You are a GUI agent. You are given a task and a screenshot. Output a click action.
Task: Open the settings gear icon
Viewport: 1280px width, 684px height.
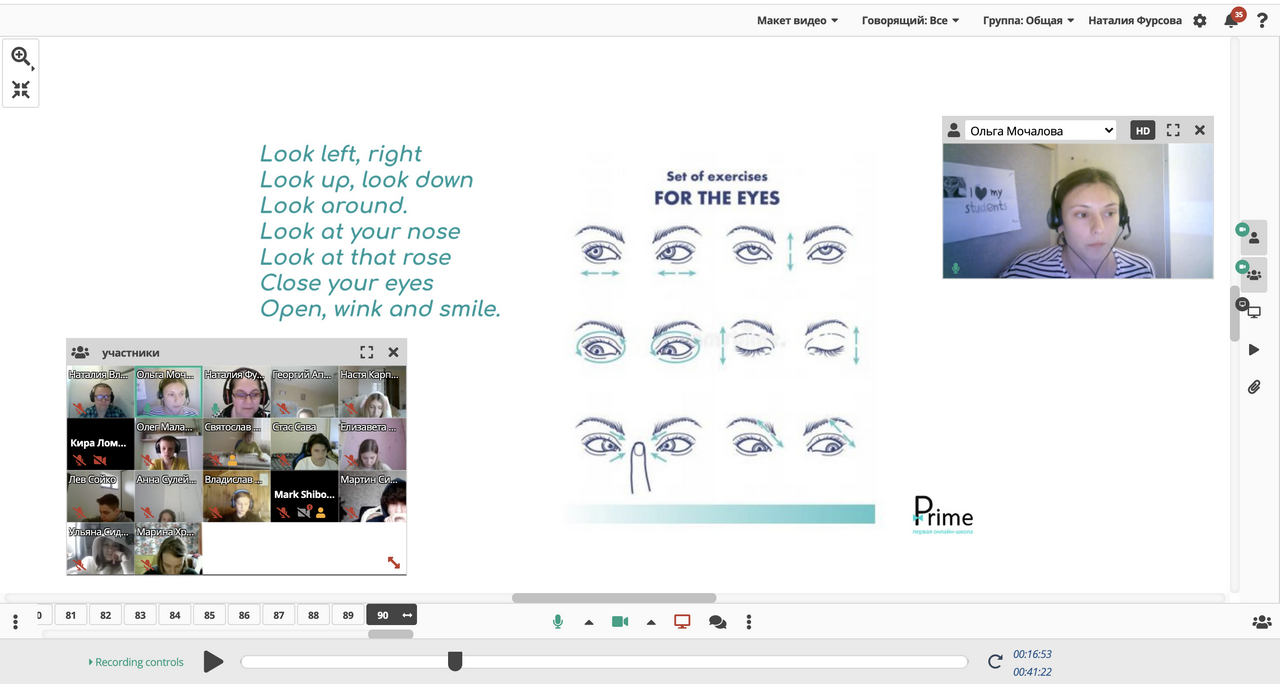click(1200, 21)
